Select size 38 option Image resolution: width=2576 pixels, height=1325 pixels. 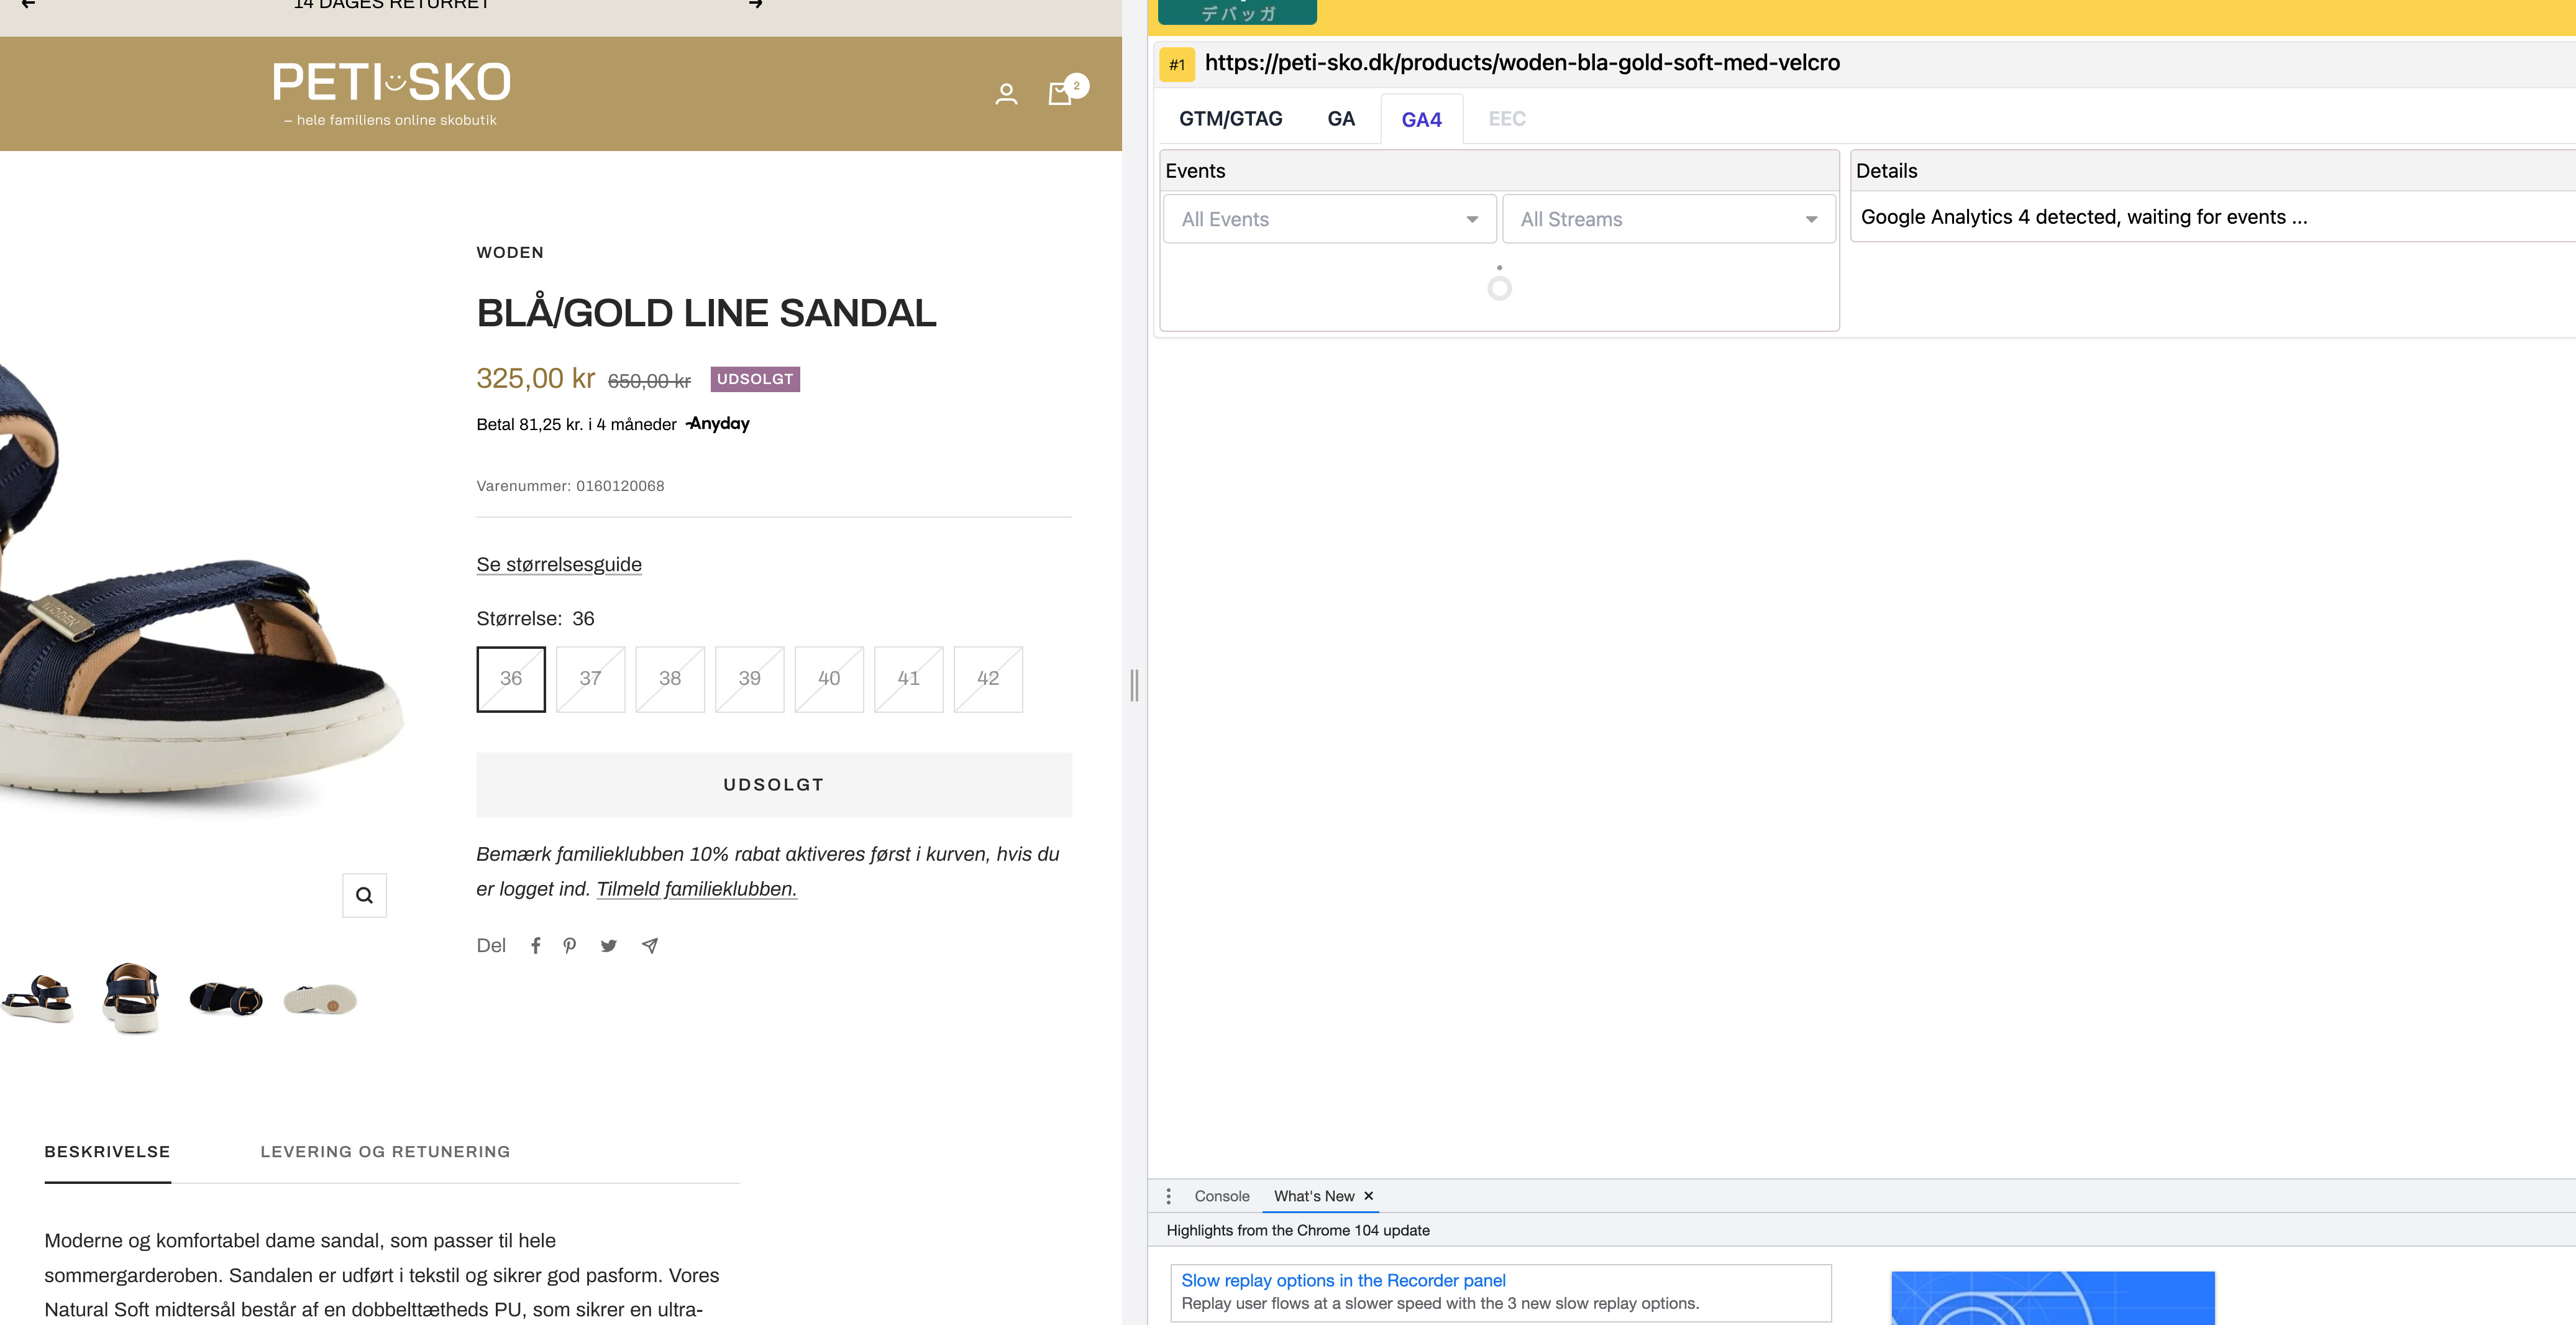pyautogui.click(x=670, y=679)
